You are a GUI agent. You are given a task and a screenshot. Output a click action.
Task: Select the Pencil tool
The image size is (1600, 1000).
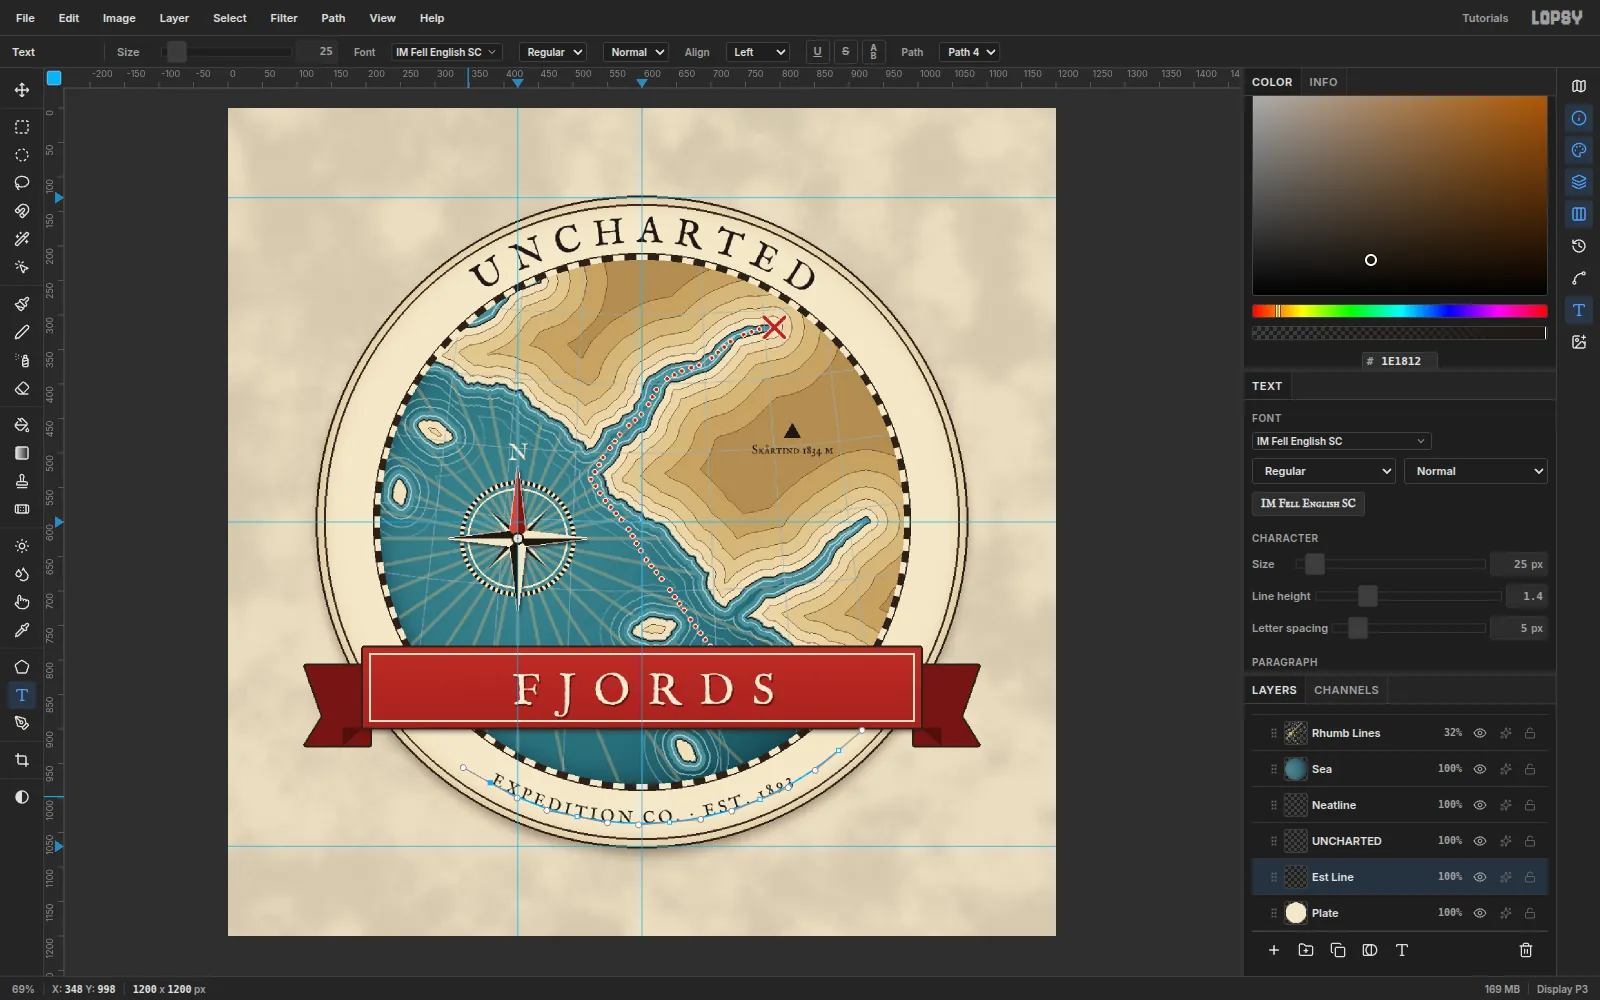click(x=22, y=332)
